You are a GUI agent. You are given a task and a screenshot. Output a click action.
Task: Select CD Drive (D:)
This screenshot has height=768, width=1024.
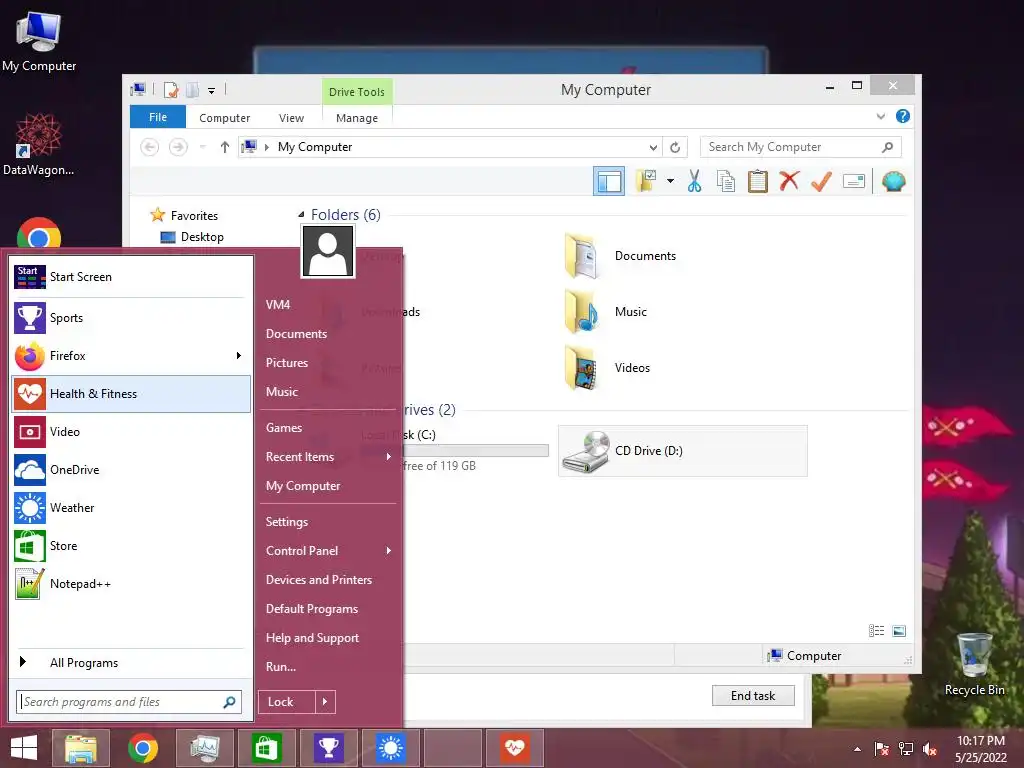point(682,451)
